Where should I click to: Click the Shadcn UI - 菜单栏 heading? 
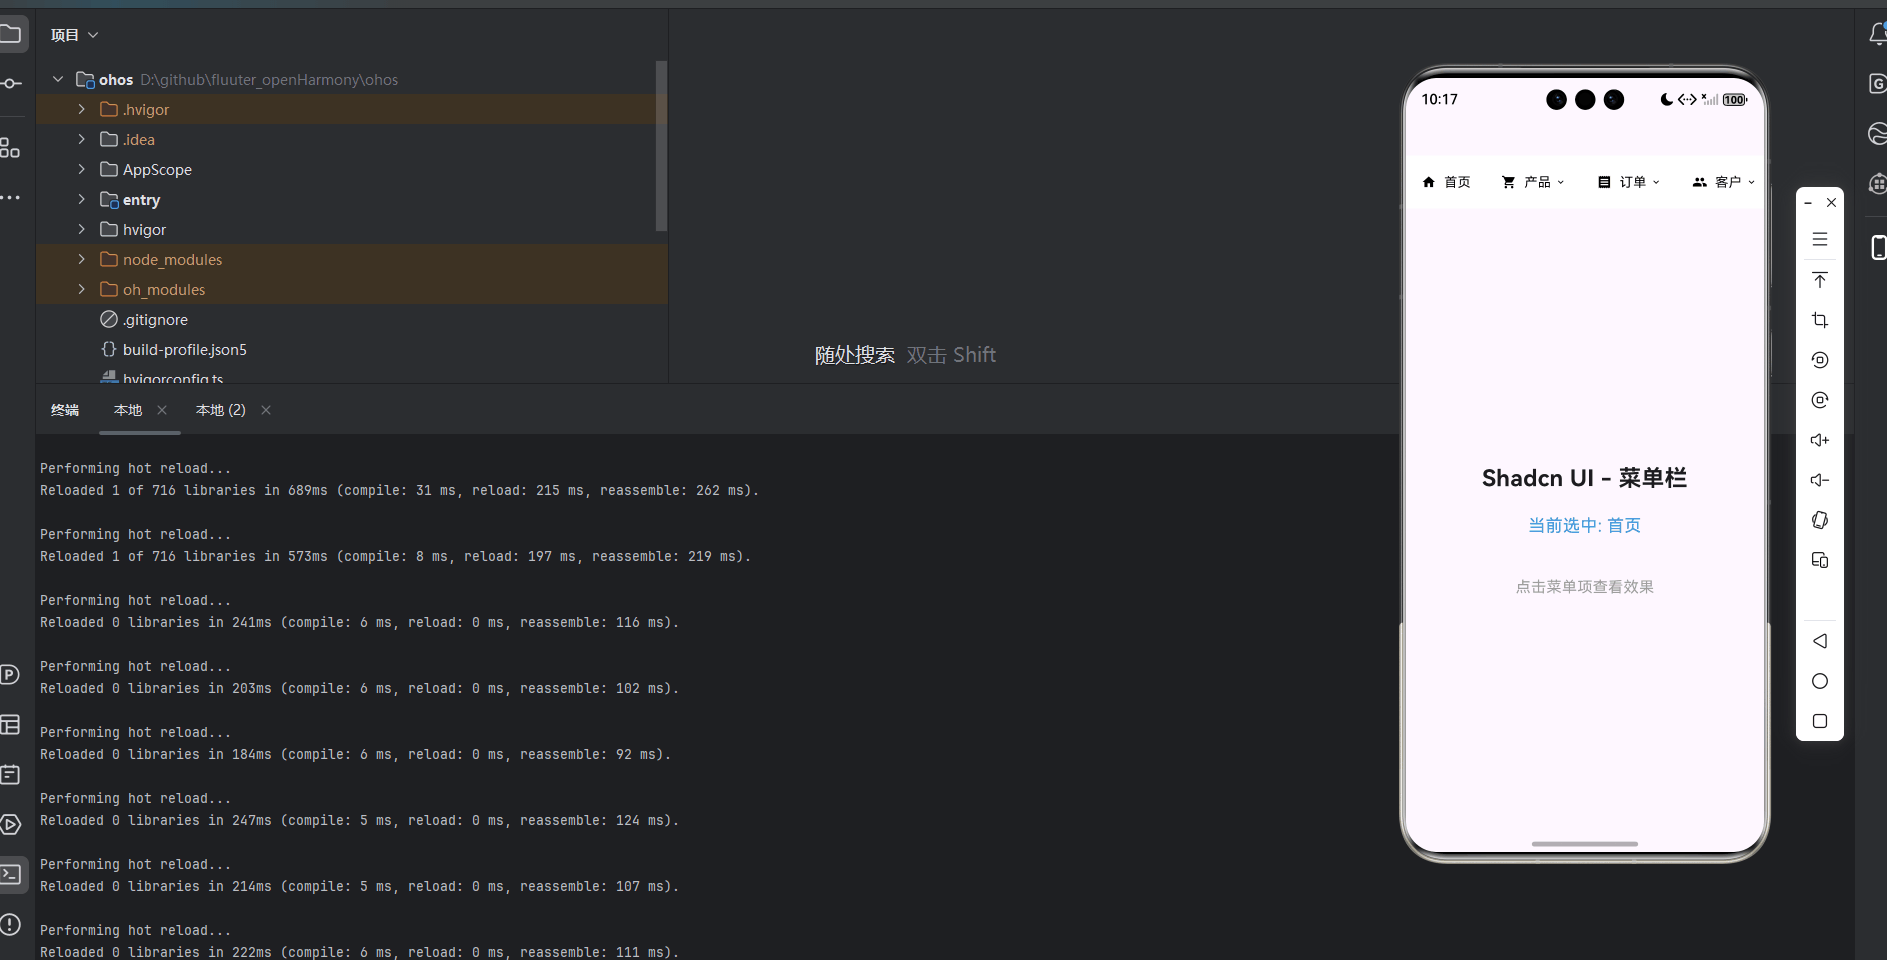1585,478
